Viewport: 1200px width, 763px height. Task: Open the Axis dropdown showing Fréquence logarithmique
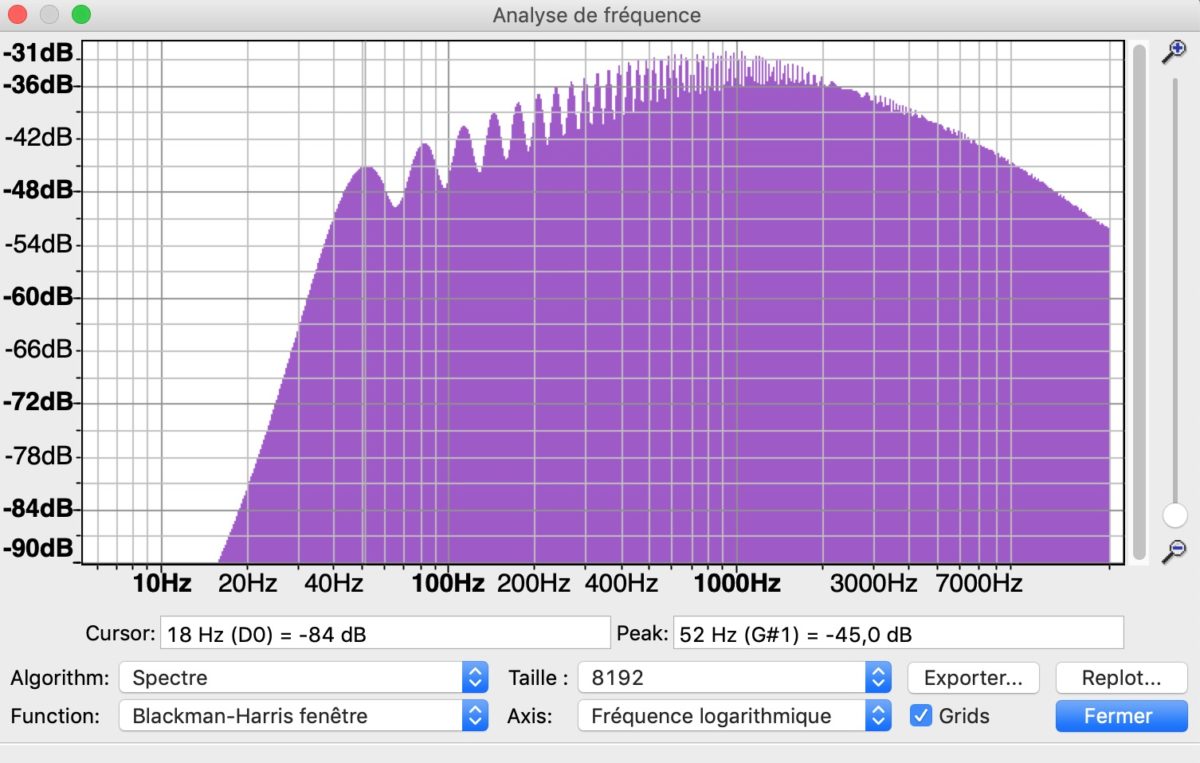pyautogui.click(x=735, y=716)
